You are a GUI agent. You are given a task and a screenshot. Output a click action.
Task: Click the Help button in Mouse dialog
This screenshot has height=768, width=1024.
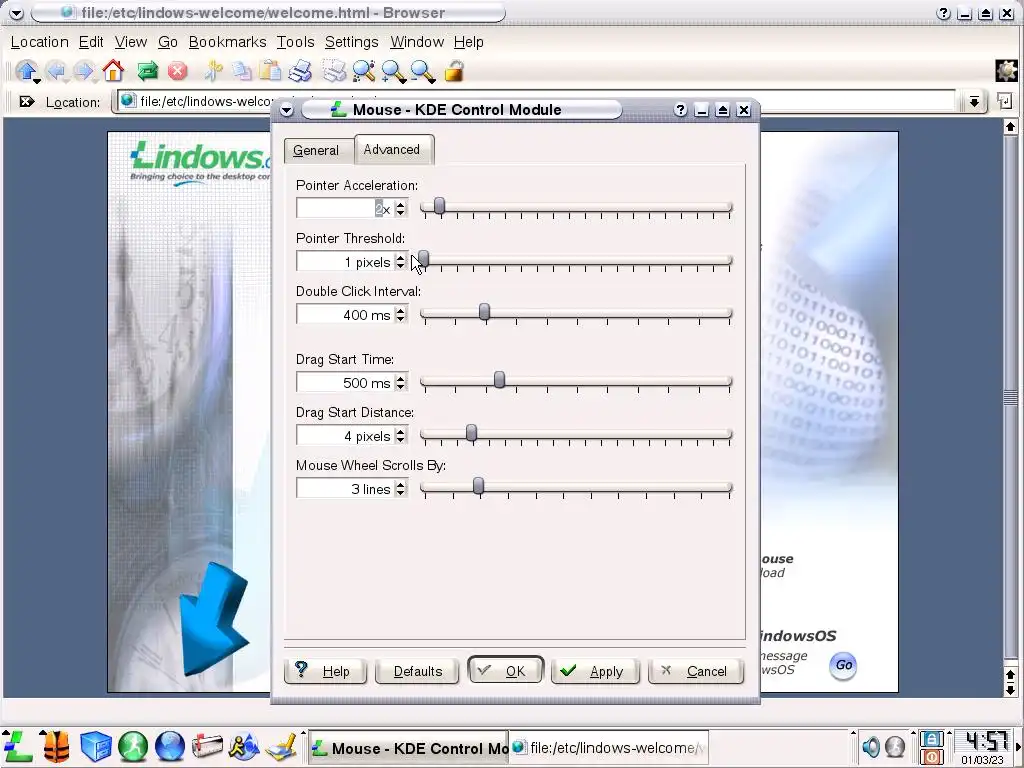tap(325, 671)
